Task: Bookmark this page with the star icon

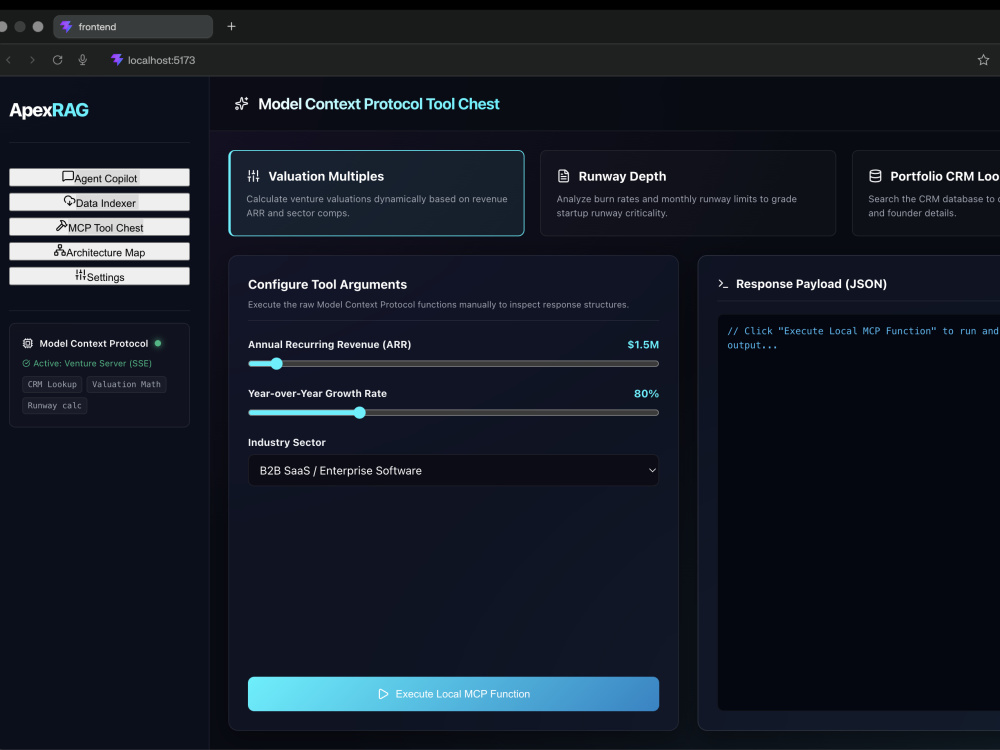Action: point(983,60)
